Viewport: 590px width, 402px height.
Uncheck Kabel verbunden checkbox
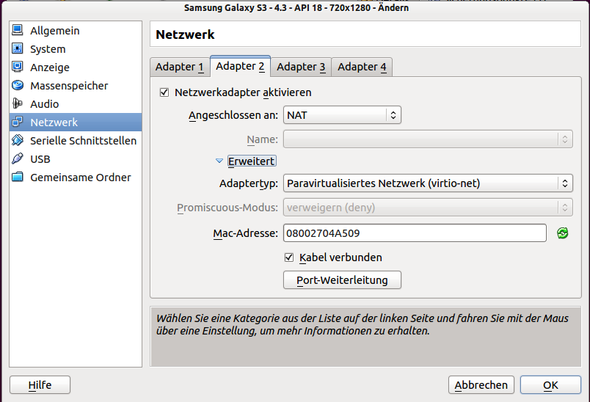289,257
